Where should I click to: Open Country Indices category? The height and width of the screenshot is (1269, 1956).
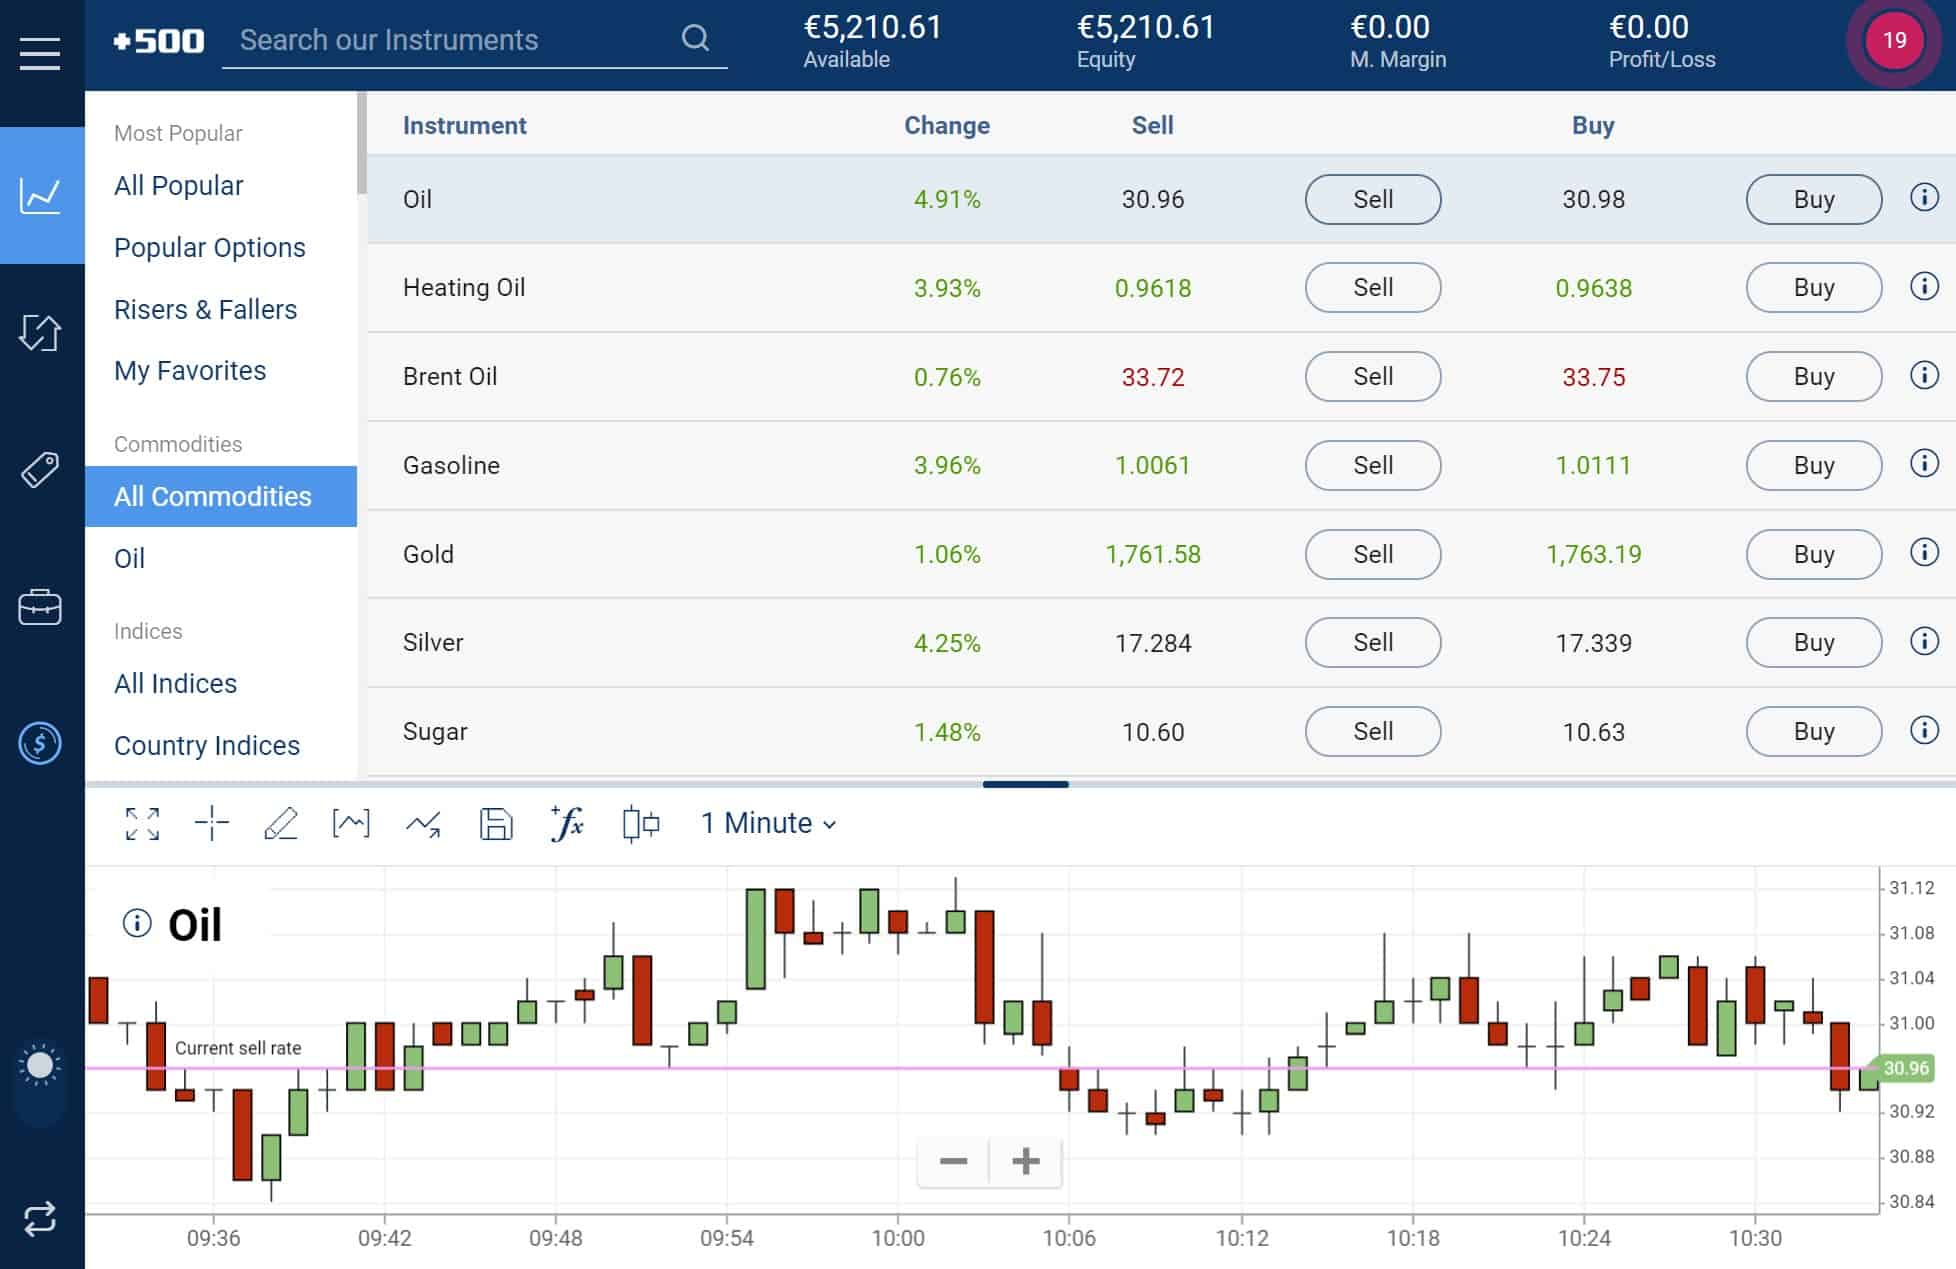[x=207, y=746]
